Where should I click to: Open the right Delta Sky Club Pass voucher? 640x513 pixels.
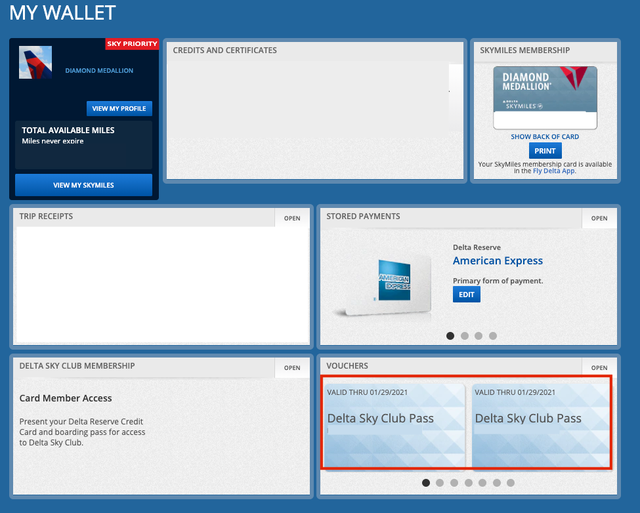pos(541,425)
